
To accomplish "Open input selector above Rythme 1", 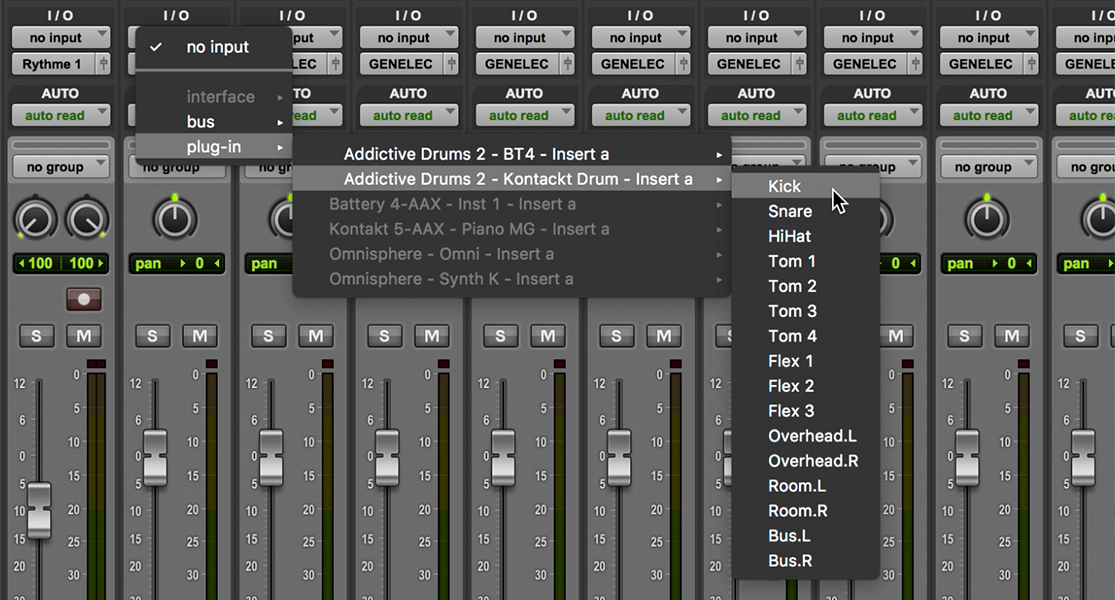I will coord(60,38).
